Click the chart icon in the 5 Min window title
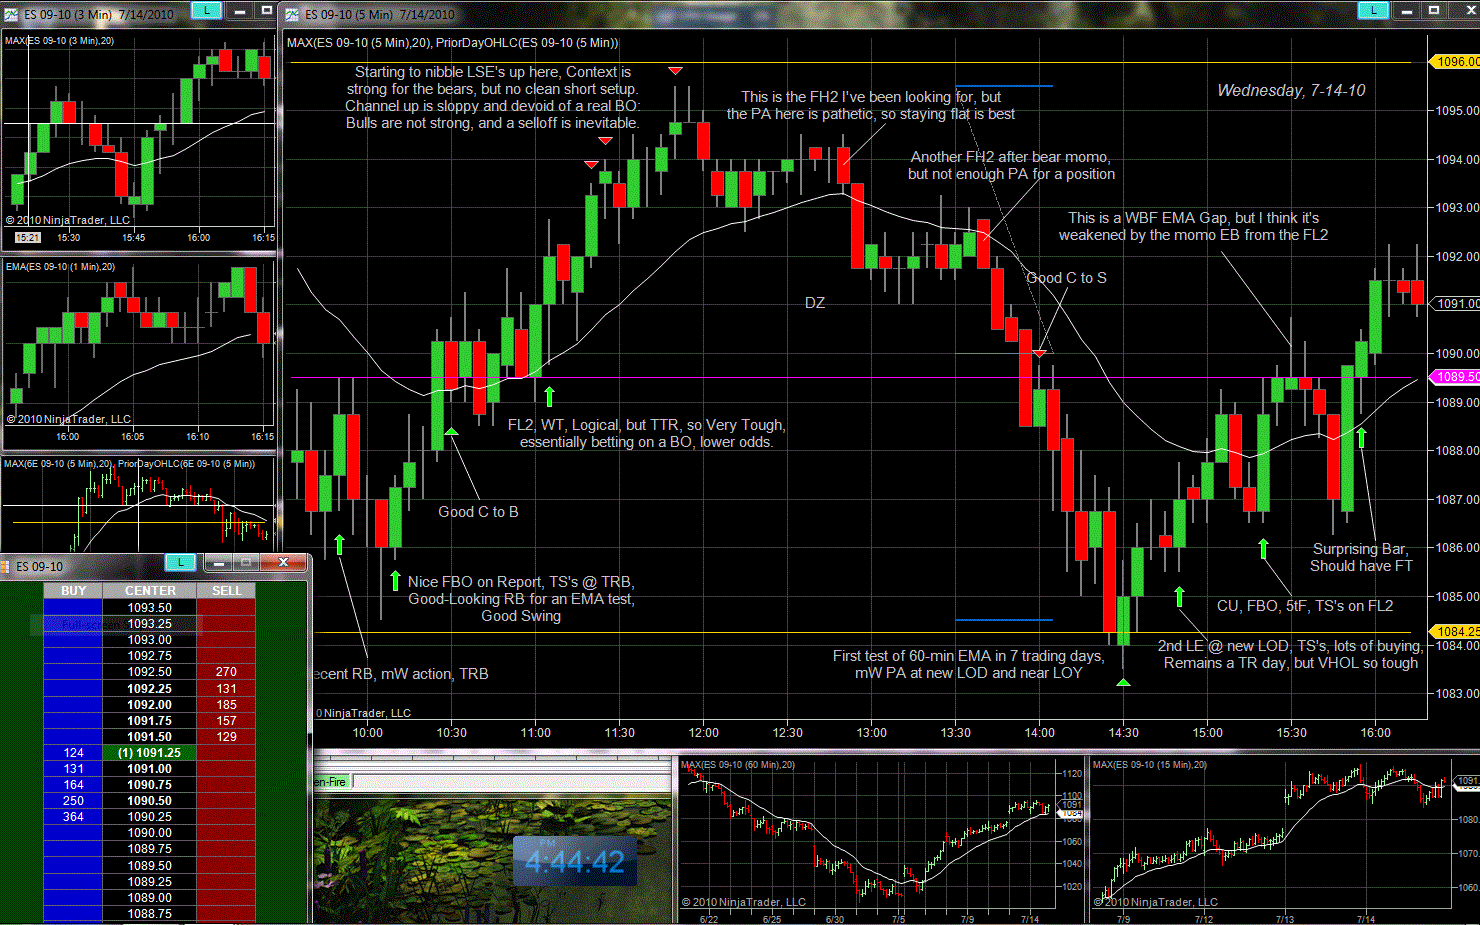The image size is (1480, 925). point(292,14)
